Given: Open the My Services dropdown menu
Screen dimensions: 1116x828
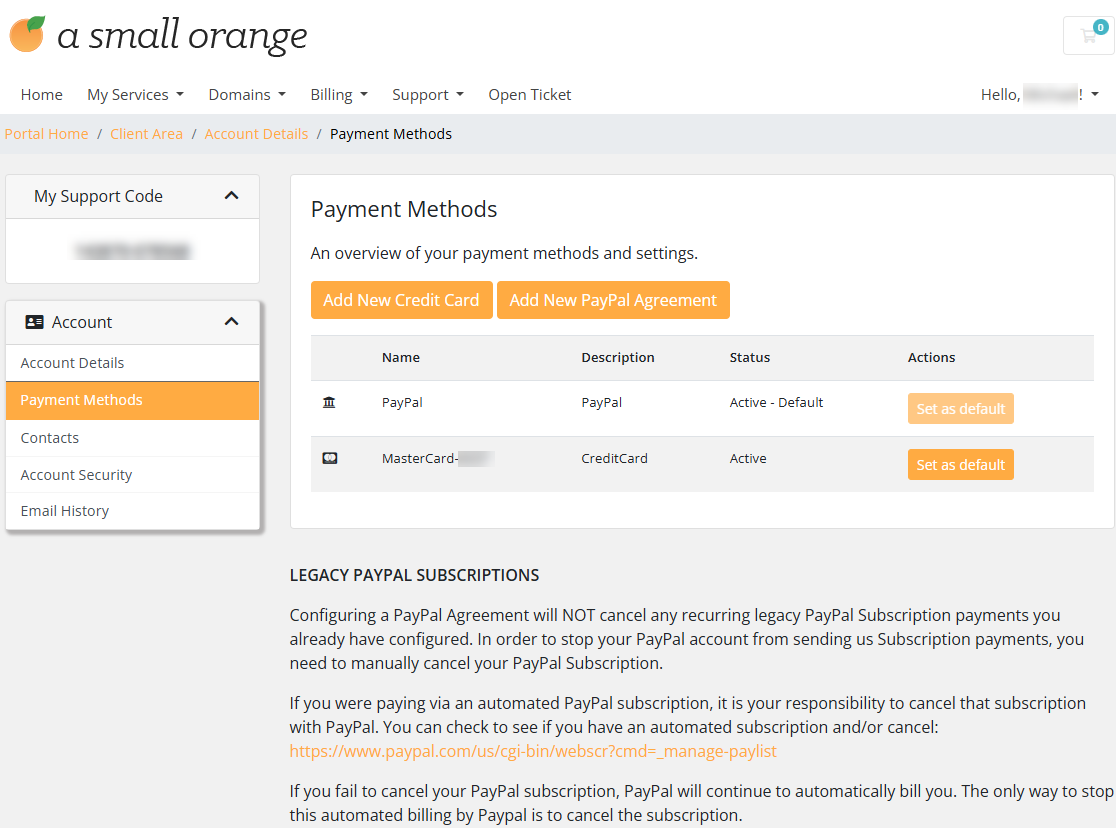Looking at the screenshot, I should 135,95.
